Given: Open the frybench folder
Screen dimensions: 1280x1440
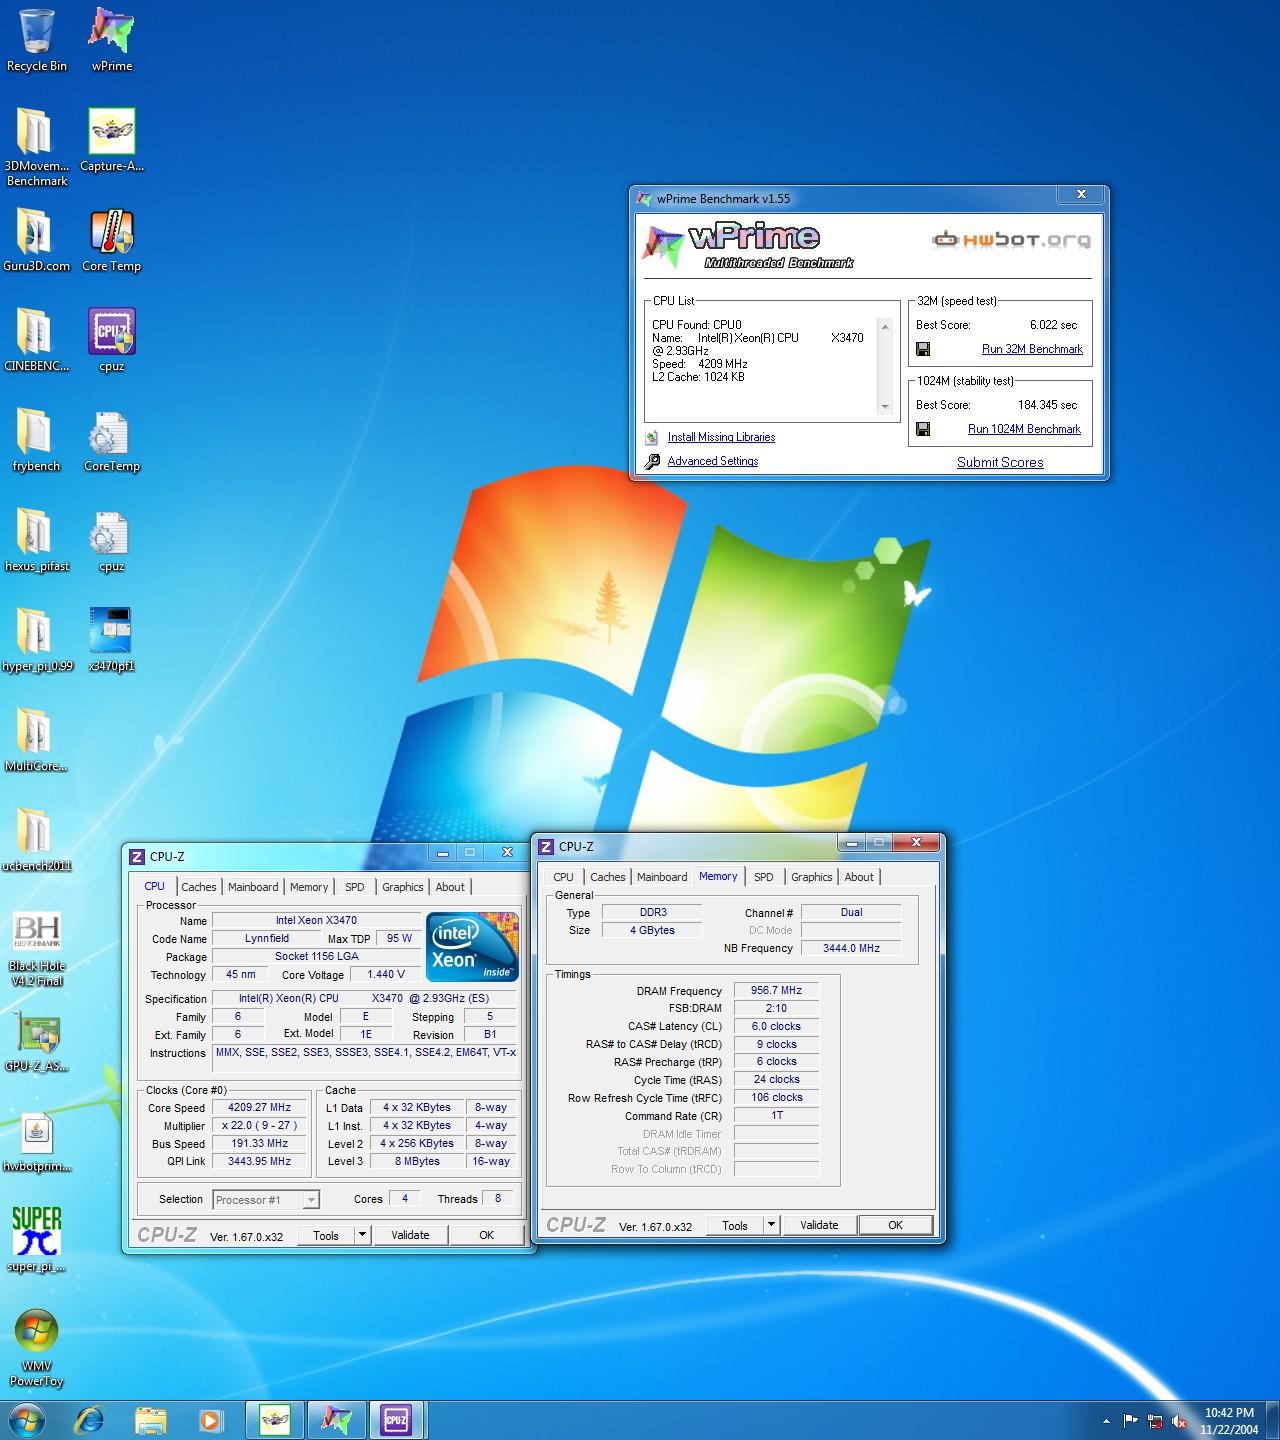Looking at the screenshot, I should point(36,440).
